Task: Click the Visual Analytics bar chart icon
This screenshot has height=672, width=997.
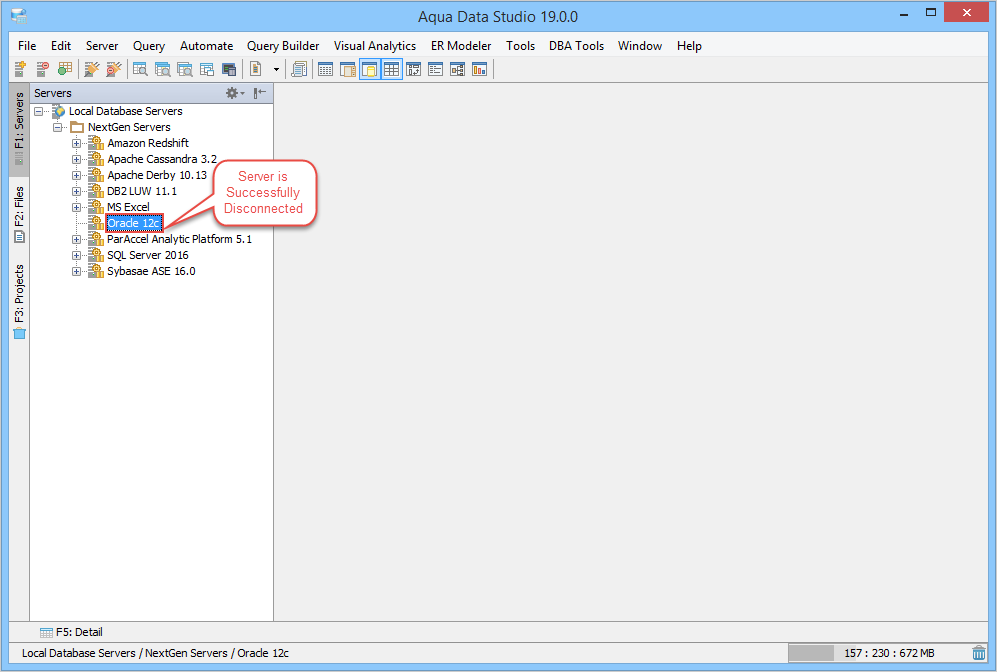Action: pyautogui.click(x=480, y=69)
